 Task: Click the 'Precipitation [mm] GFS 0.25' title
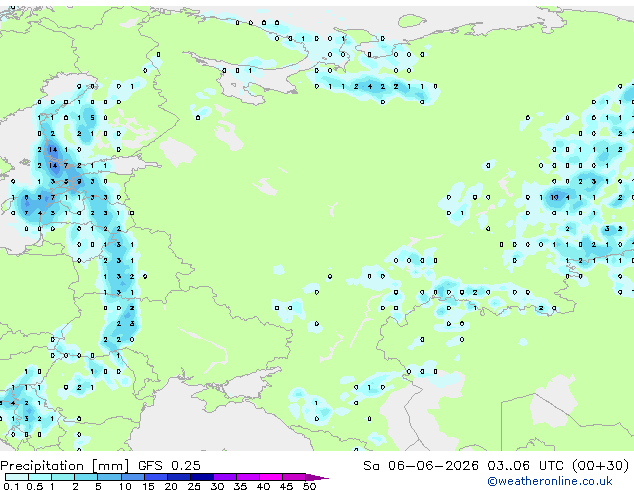[100, 466]
